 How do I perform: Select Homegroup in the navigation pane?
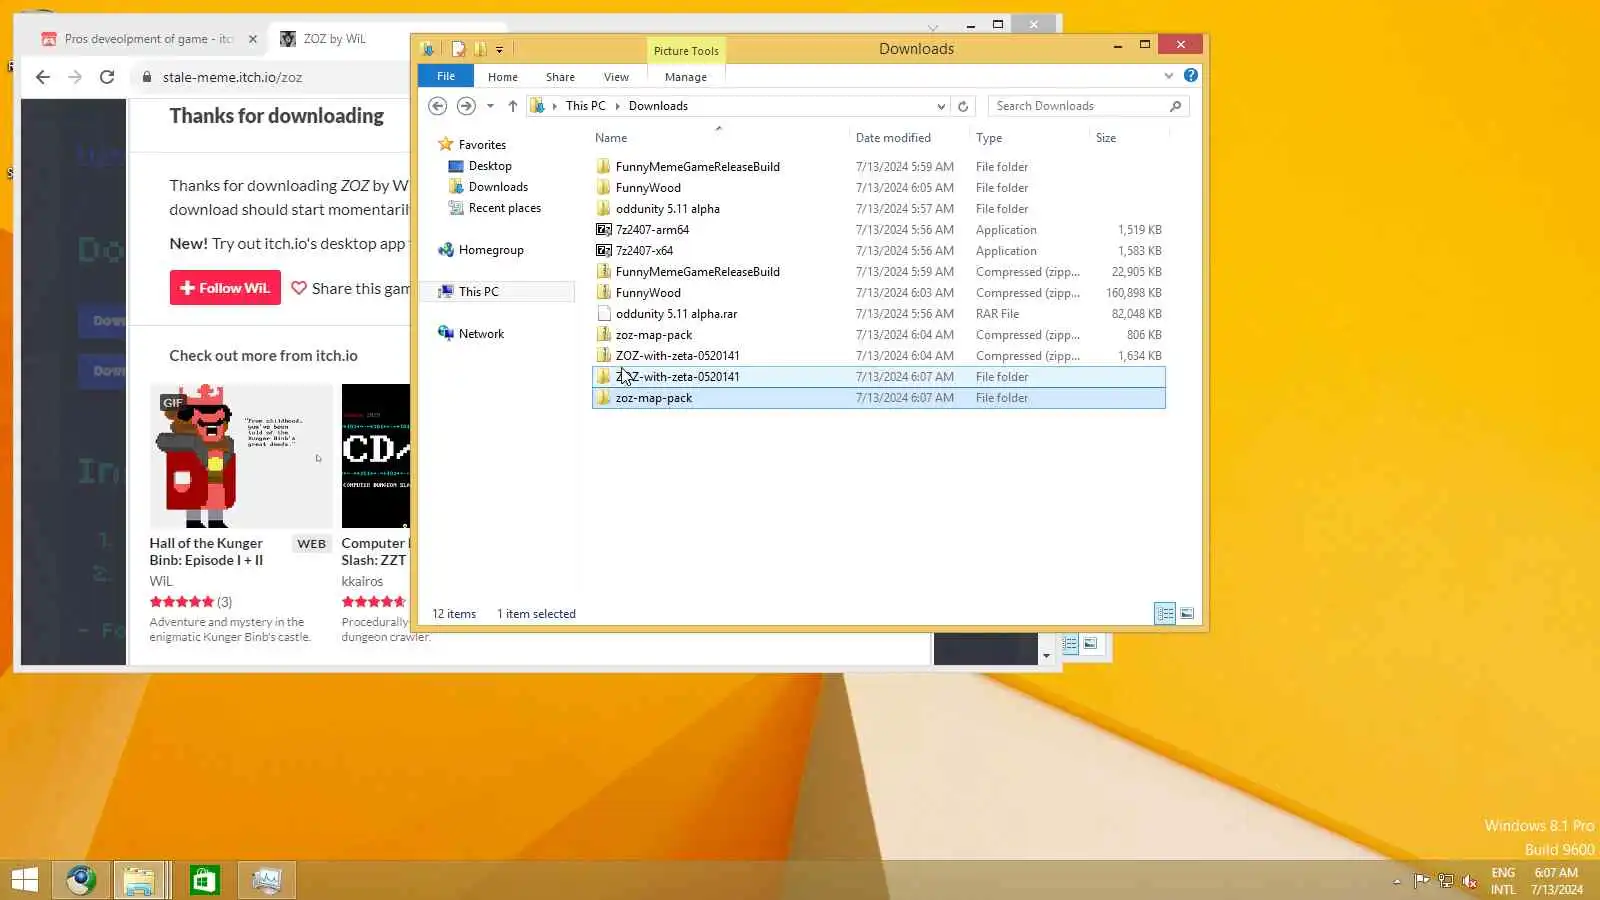point(491,250)
